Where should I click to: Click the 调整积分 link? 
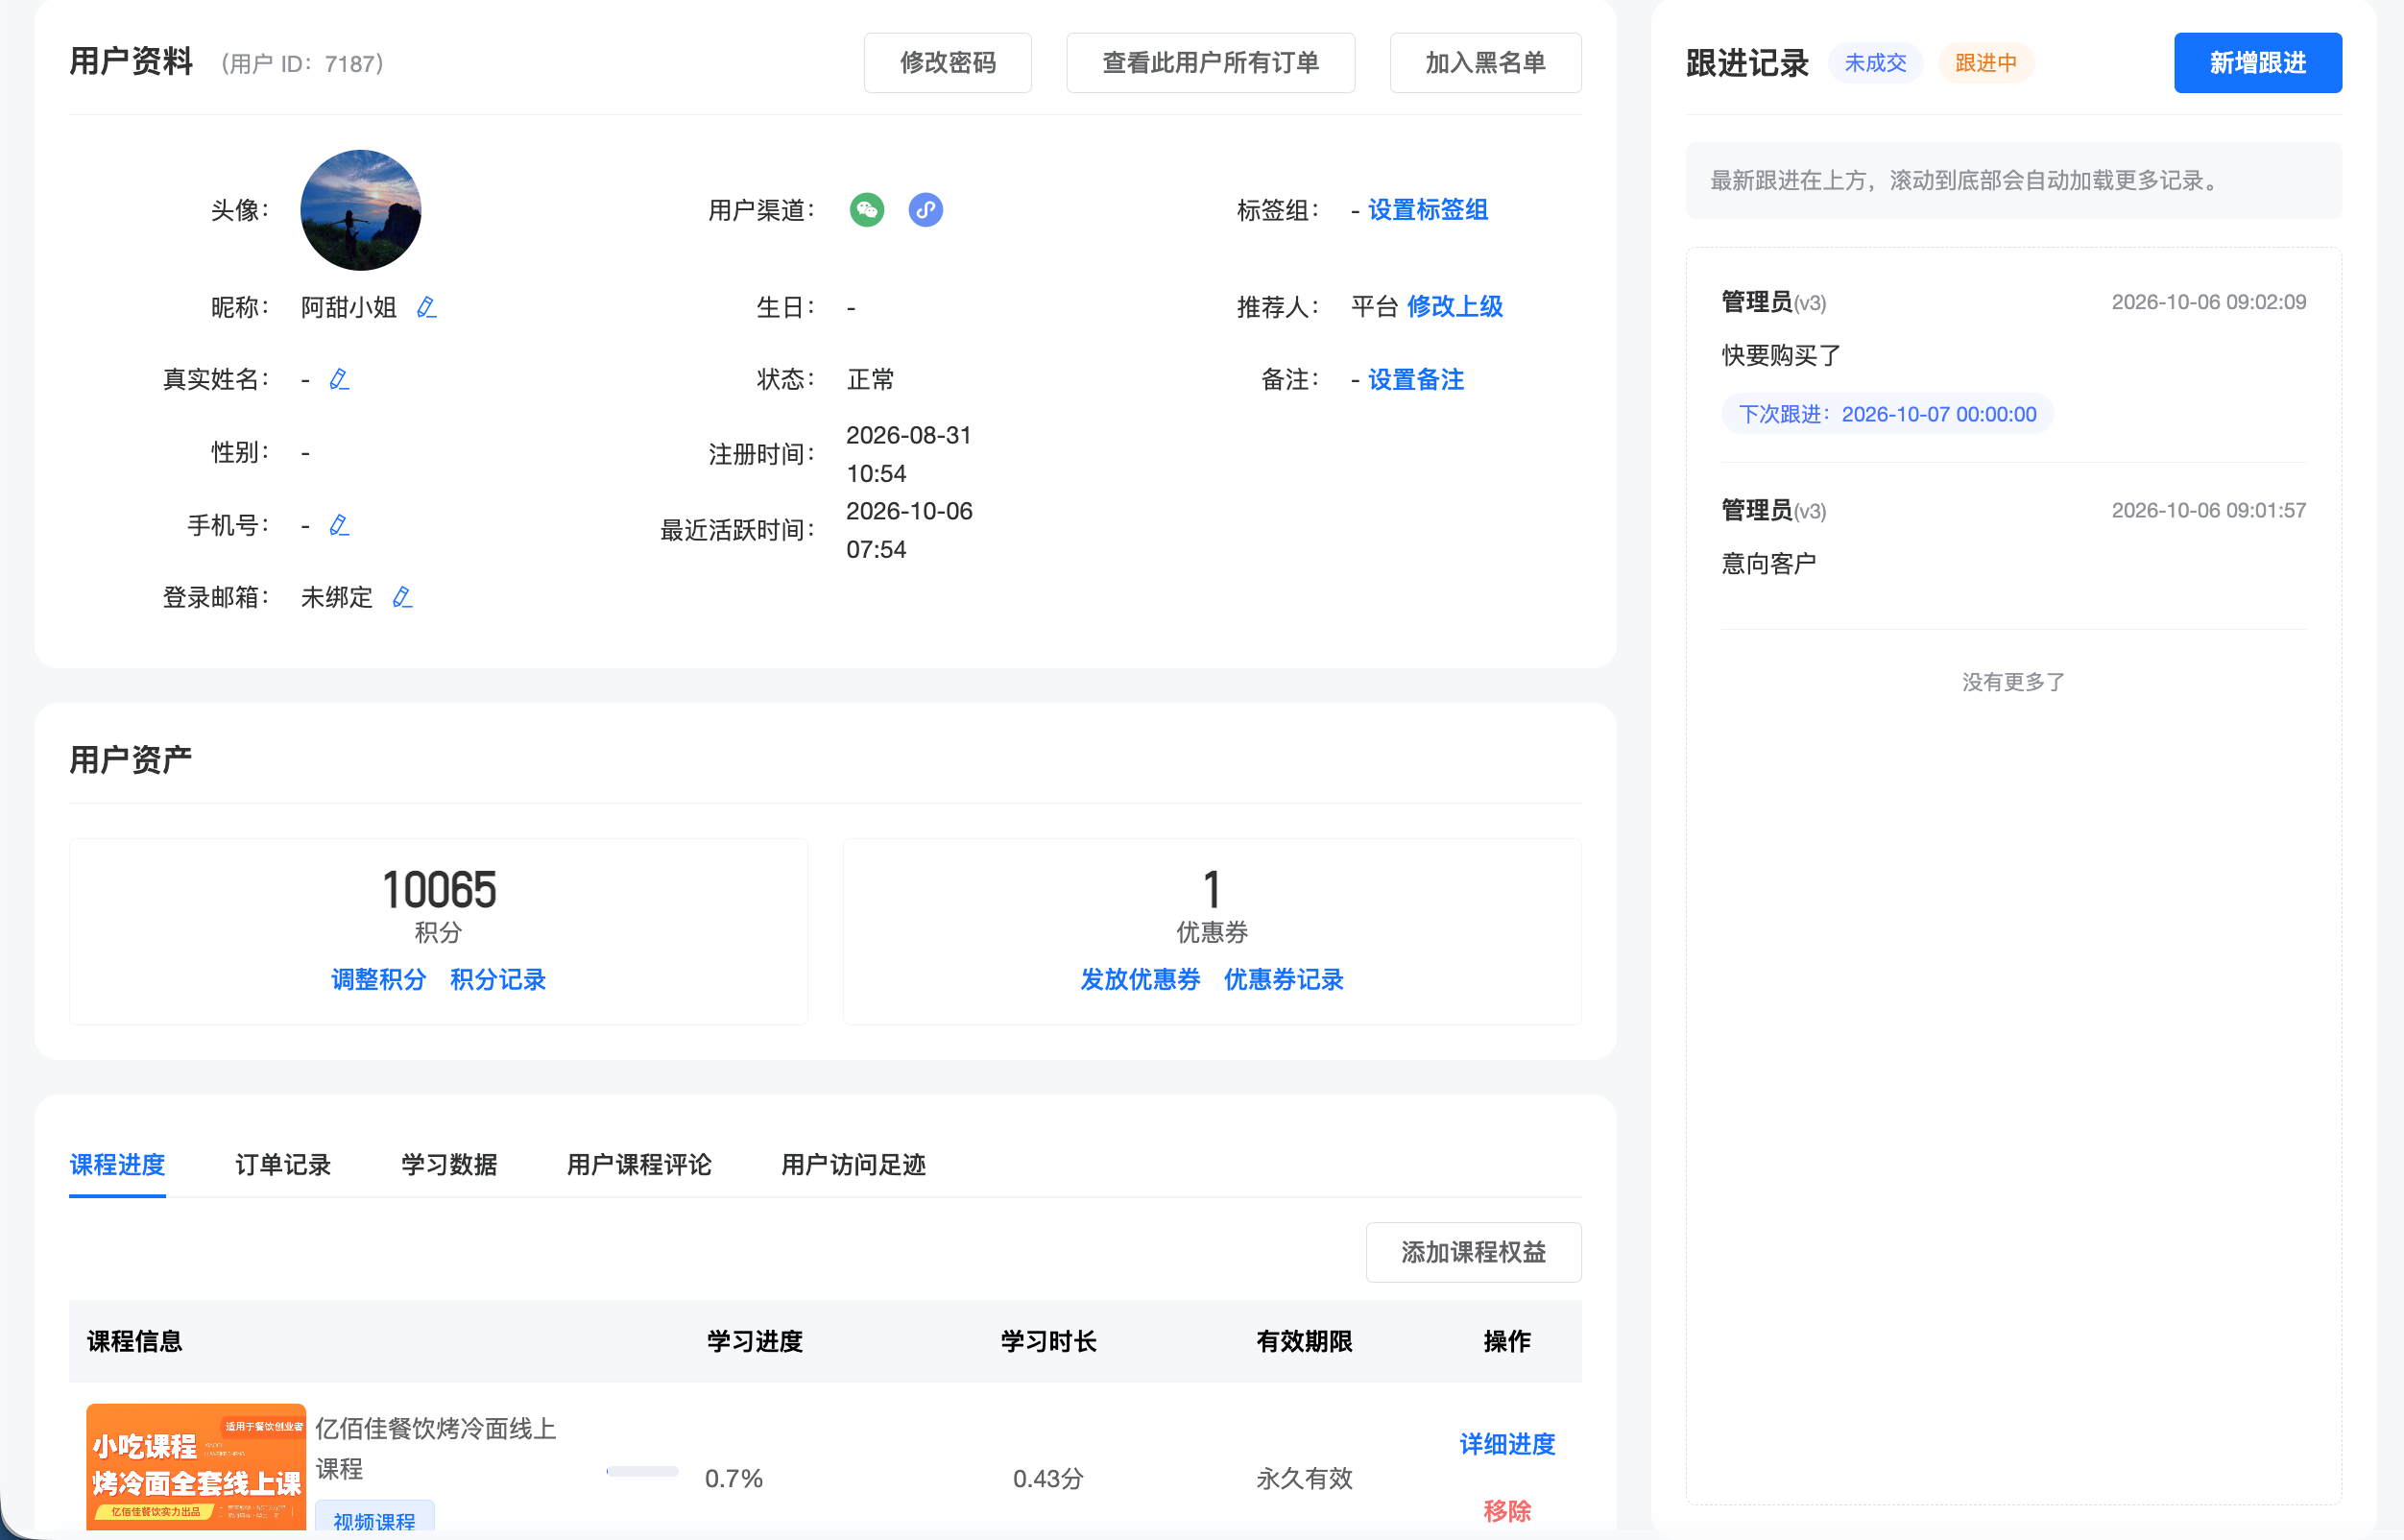[378, 980]
